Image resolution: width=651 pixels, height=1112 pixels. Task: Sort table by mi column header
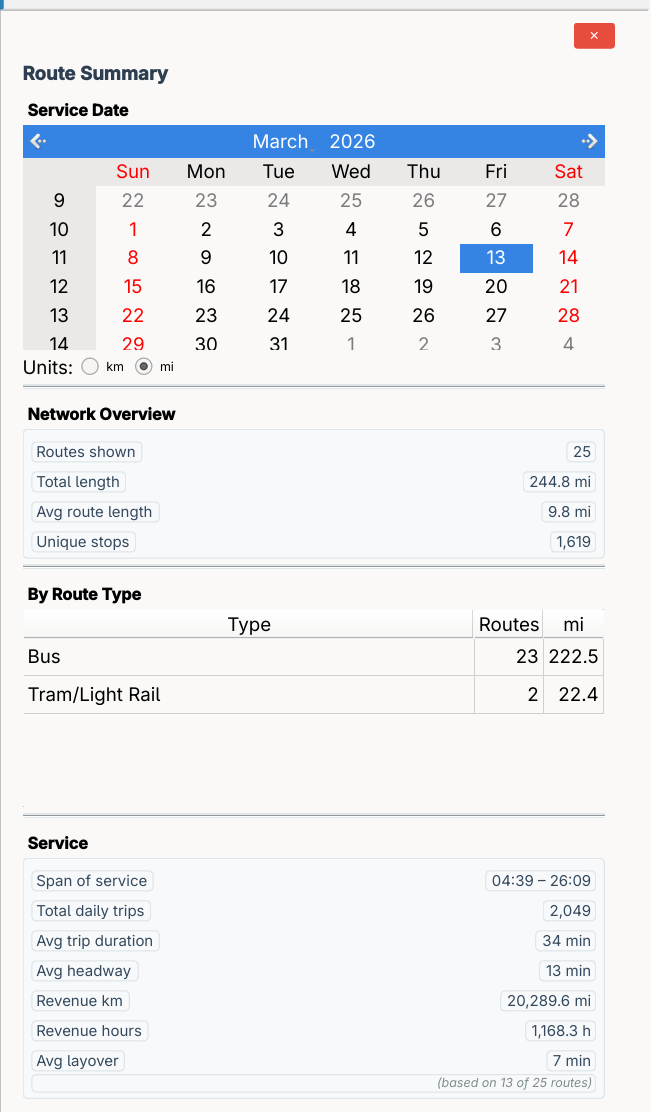coord(573,625)
